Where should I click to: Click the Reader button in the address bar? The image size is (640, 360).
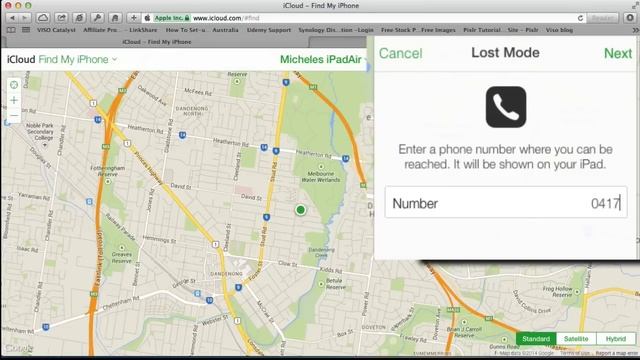[x=602, y=18]
